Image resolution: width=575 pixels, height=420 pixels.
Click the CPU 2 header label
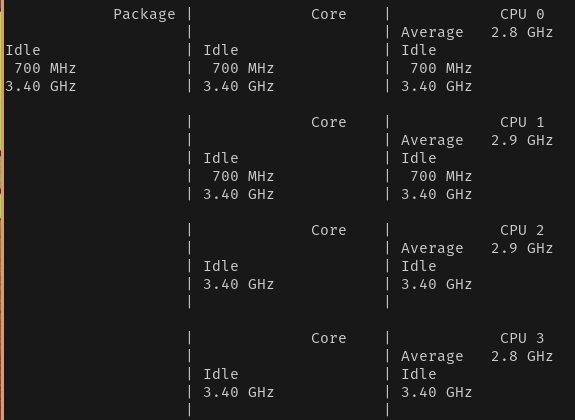pos(522,231)
